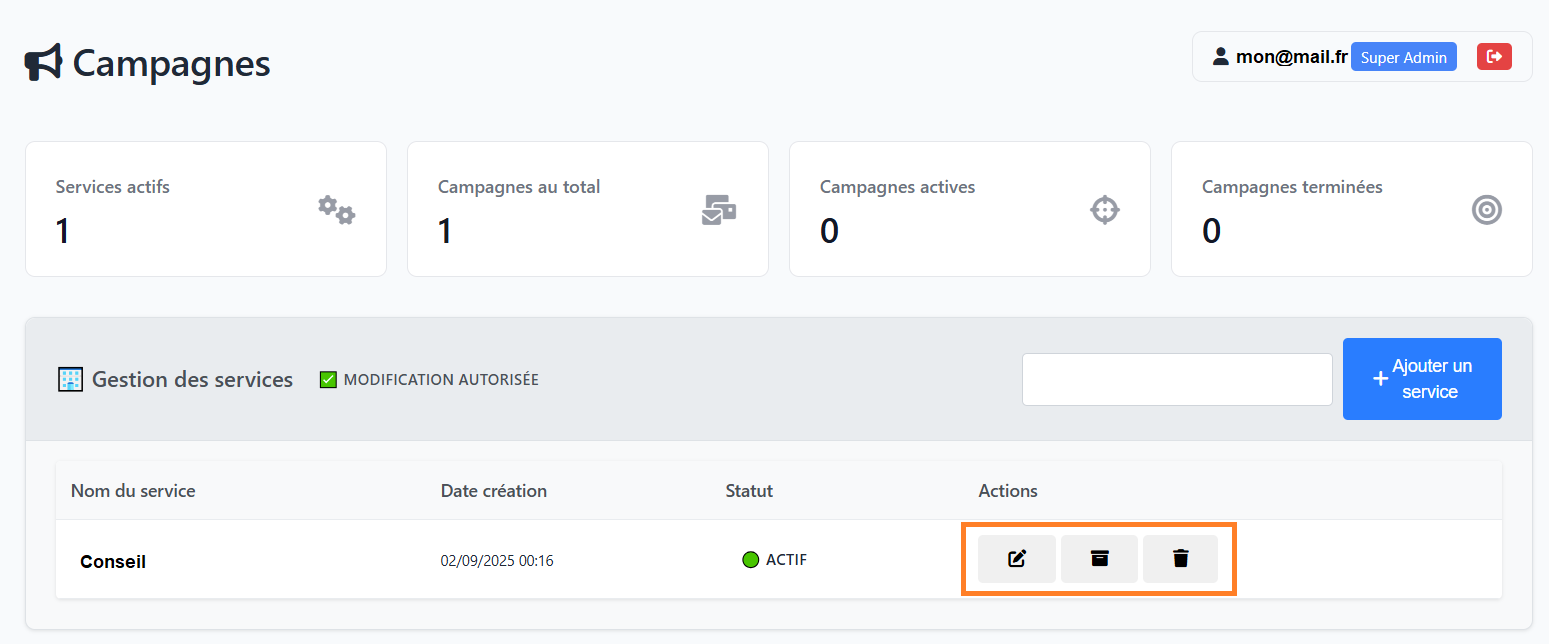Click the MODIFICATION AUTORISÉE label text
1549x644 pixels.
click(x=441, y=380)
